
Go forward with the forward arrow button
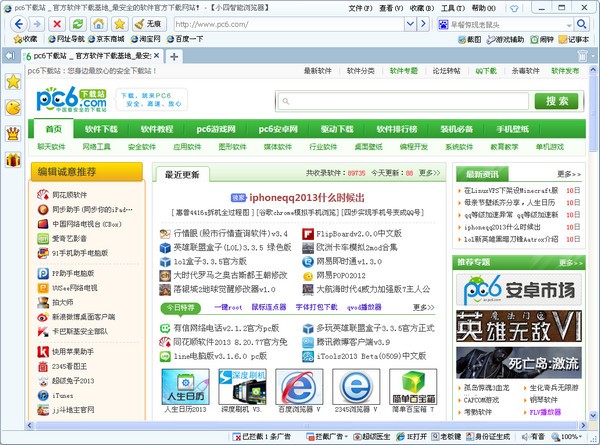37,24
